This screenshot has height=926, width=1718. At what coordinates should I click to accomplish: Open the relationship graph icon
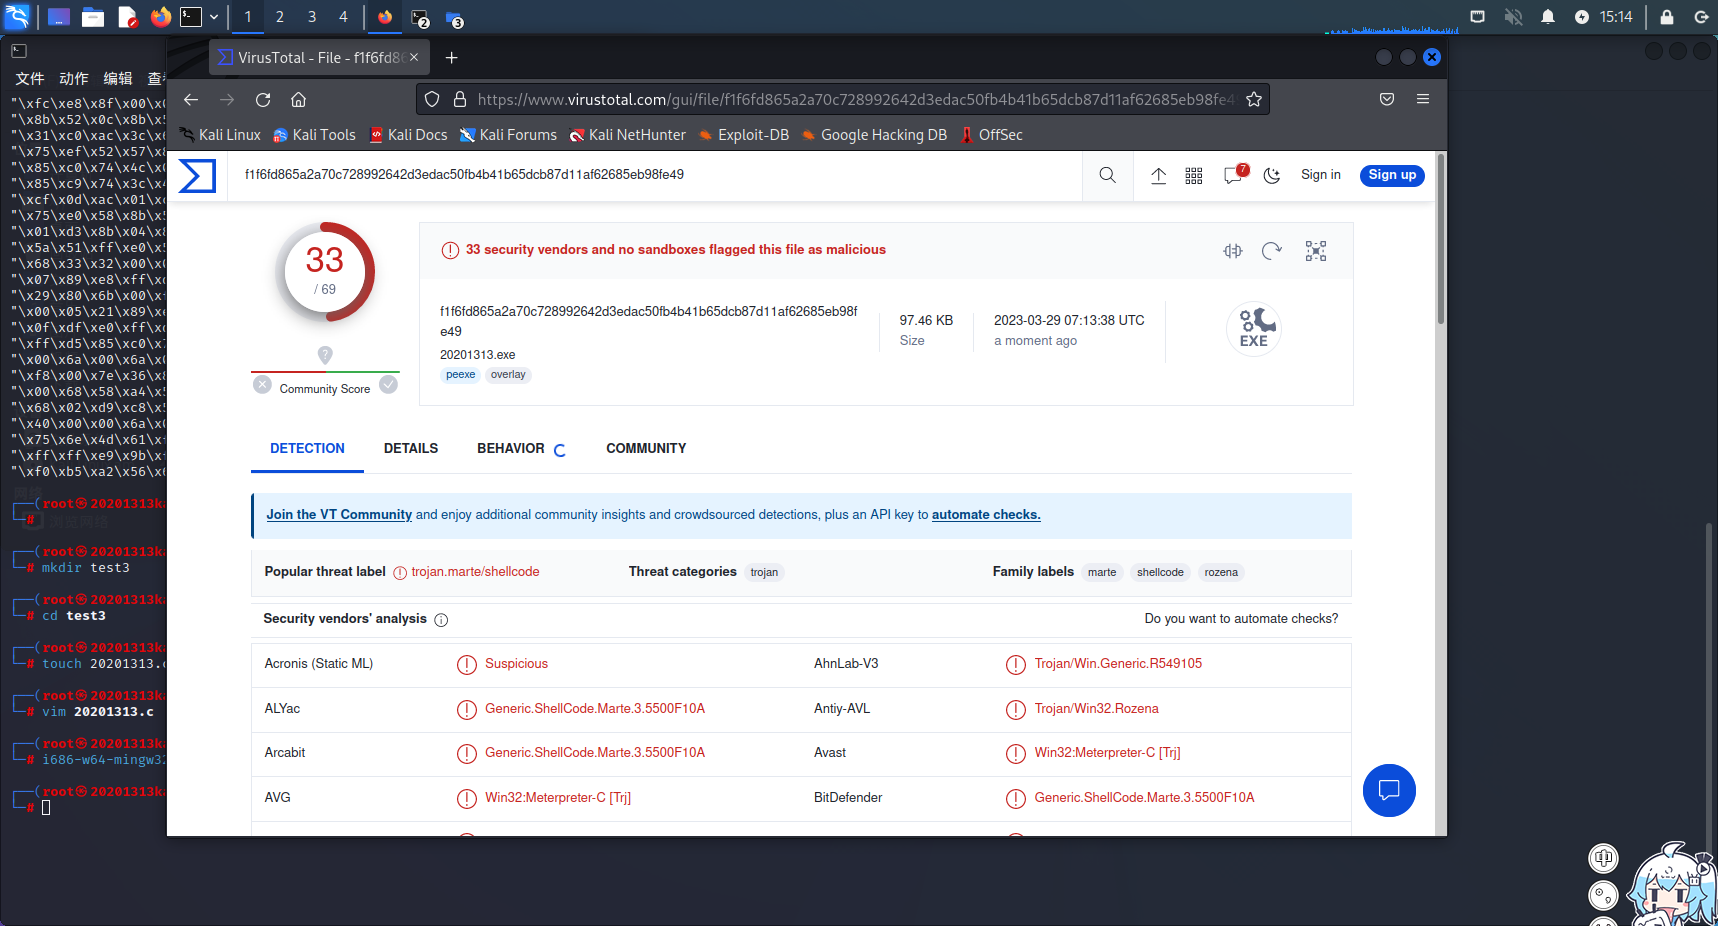point(1316,251)
